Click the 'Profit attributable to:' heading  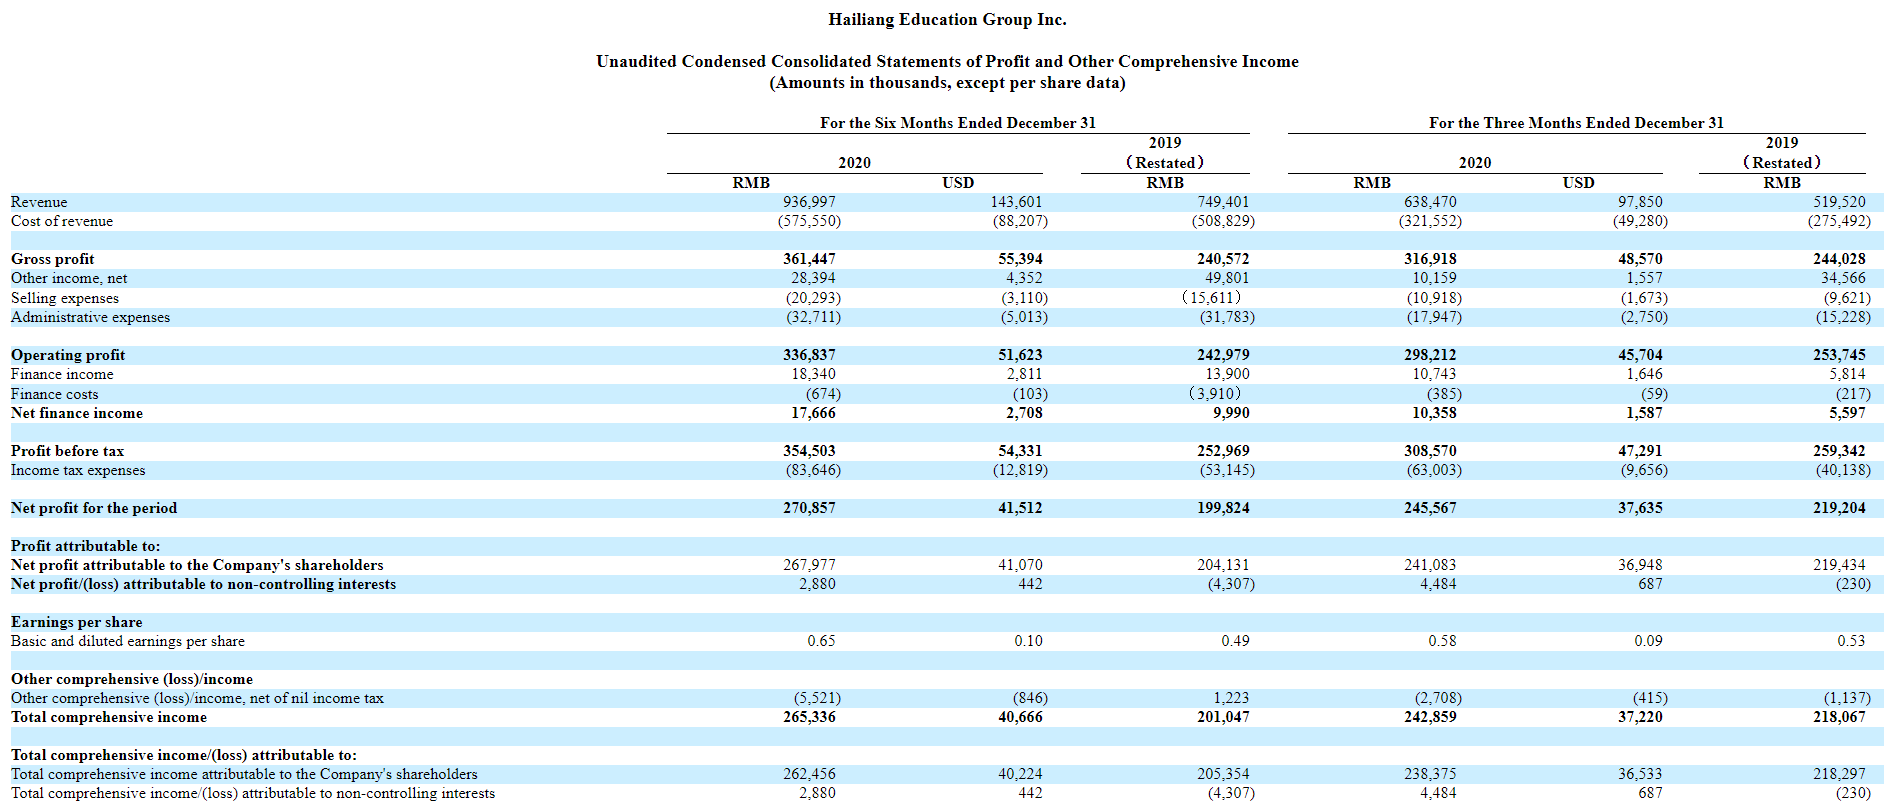[85, 546]
